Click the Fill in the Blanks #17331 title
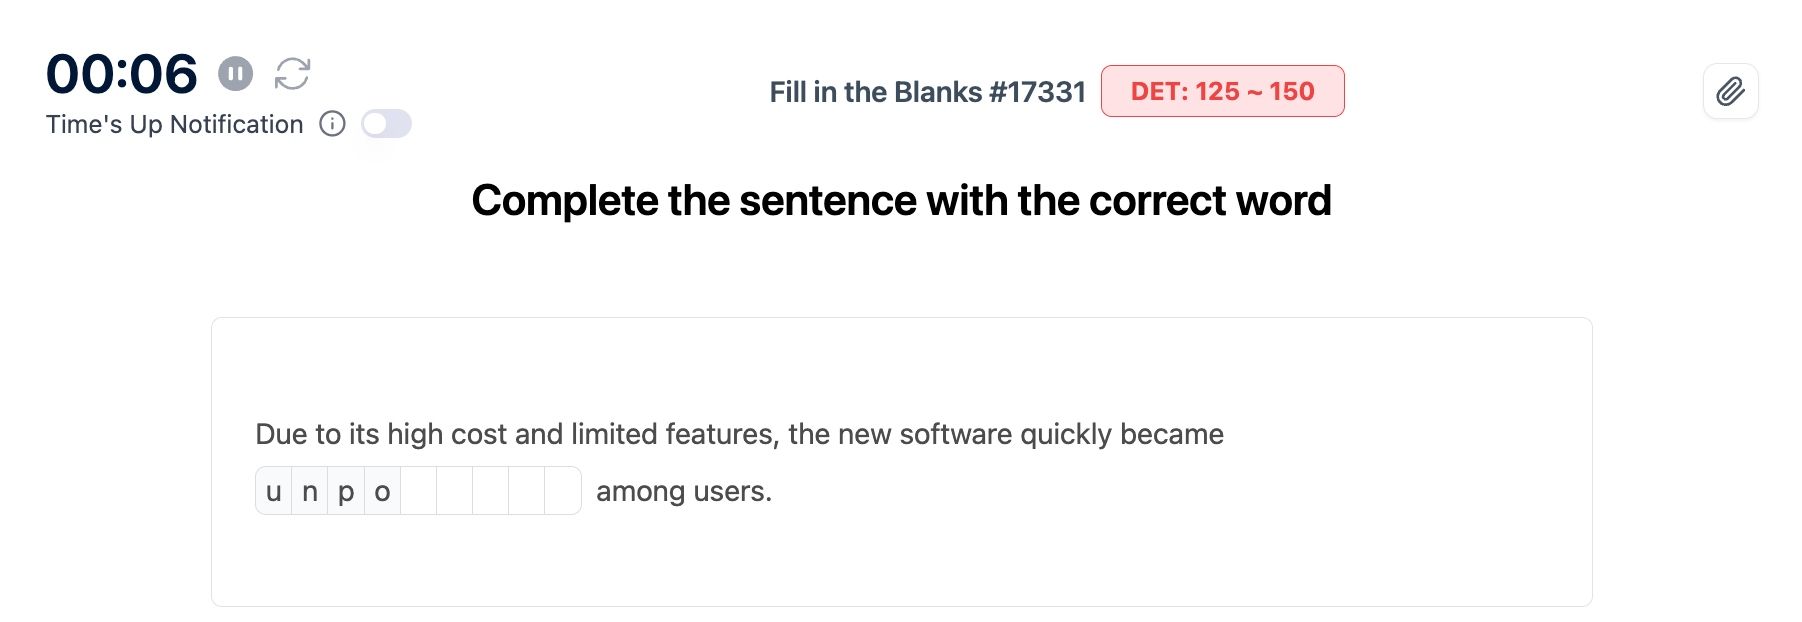Viewport: 1802px width, 622px height. (927, 92)
